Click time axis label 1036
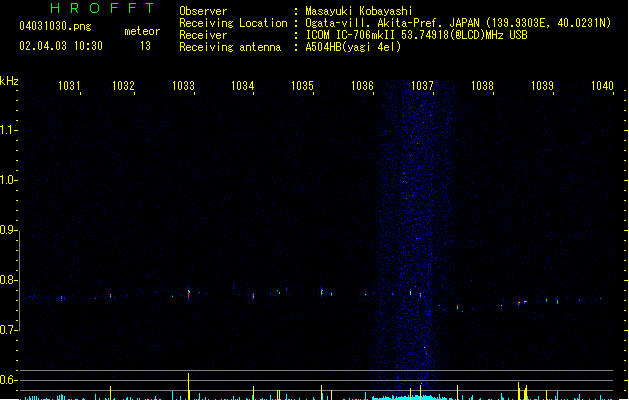 (363, 86)
